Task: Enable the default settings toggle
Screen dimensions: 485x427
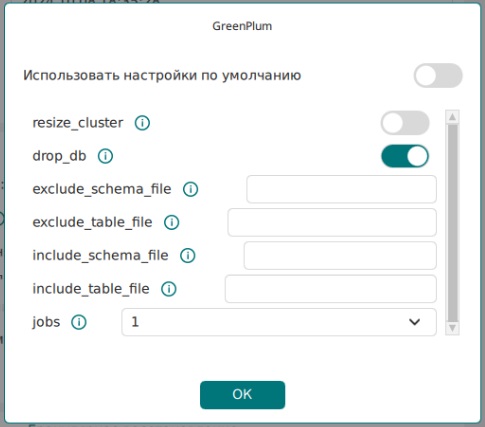Action: 438,75
